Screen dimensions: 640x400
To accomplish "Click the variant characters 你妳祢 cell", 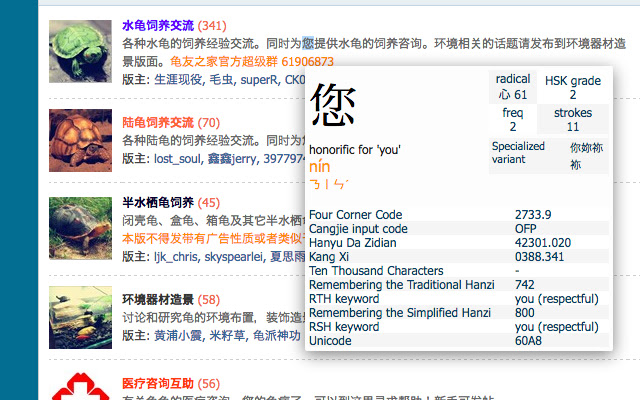I will [x=586, y=156].
